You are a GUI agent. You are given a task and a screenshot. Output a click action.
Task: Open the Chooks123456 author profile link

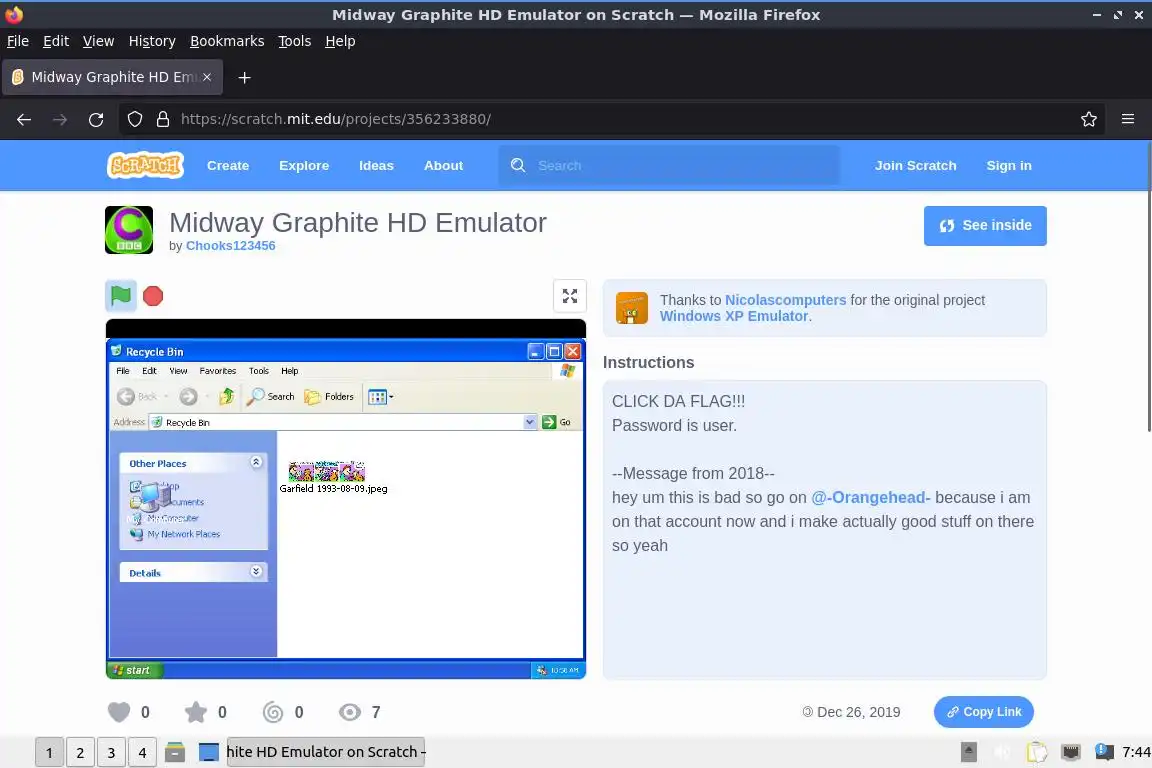click(231, 245)
